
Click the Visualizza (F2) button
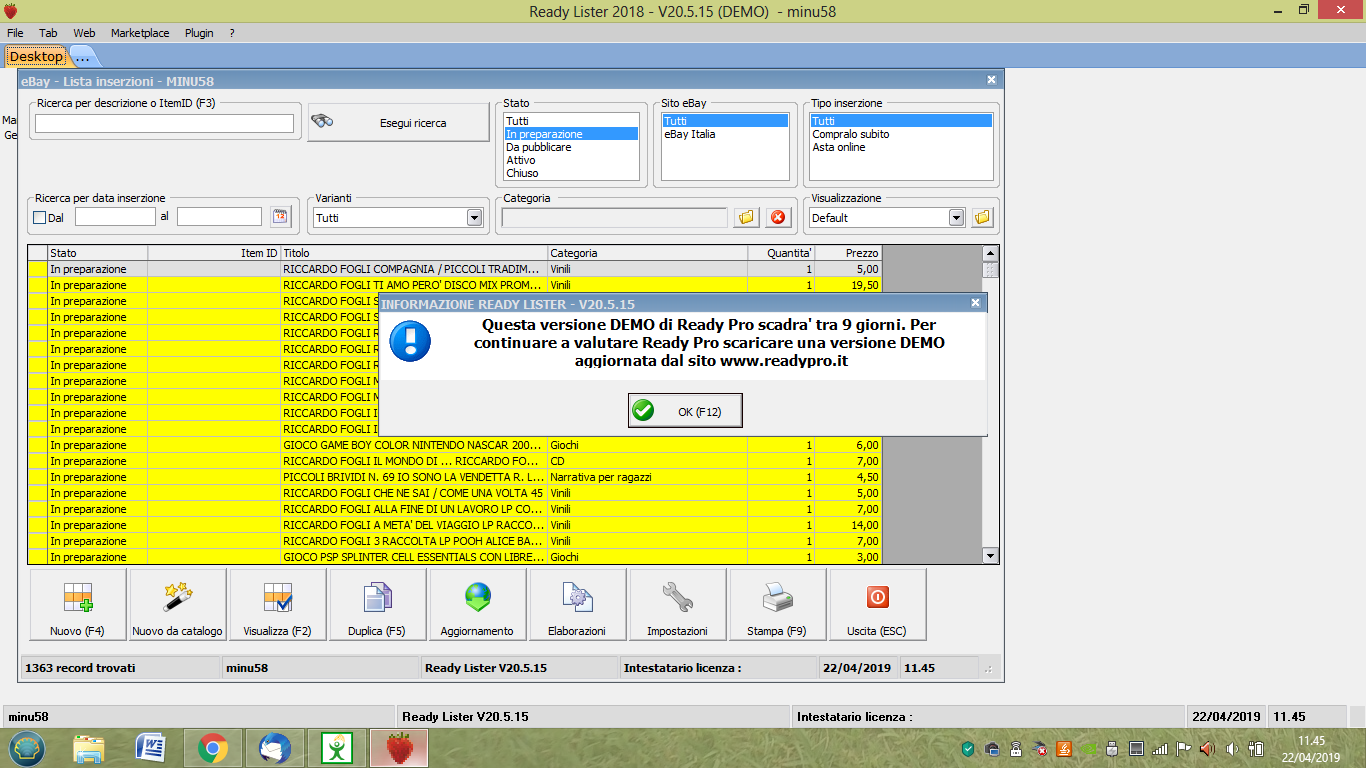(x=278, y=605)
